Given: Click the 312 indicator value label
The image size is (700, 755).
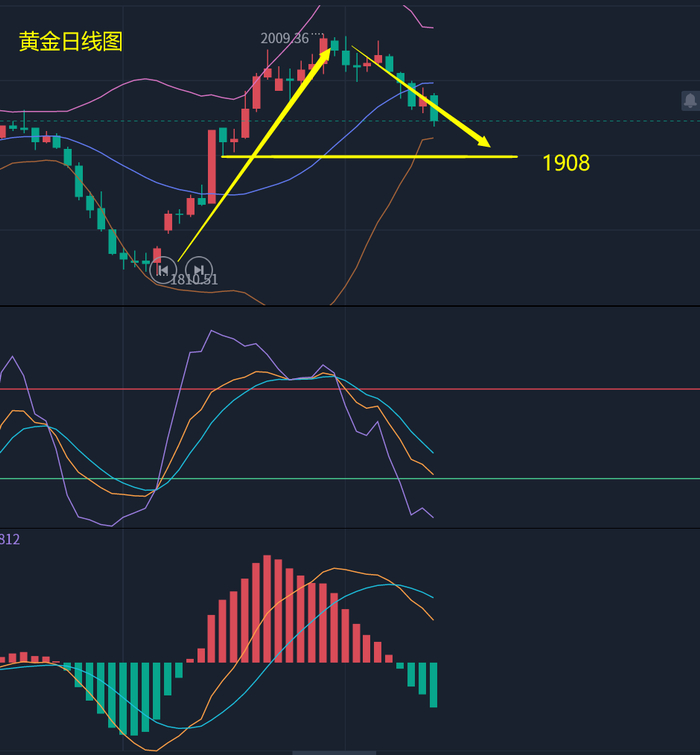Looking at the screenshot, I should 10,539.
